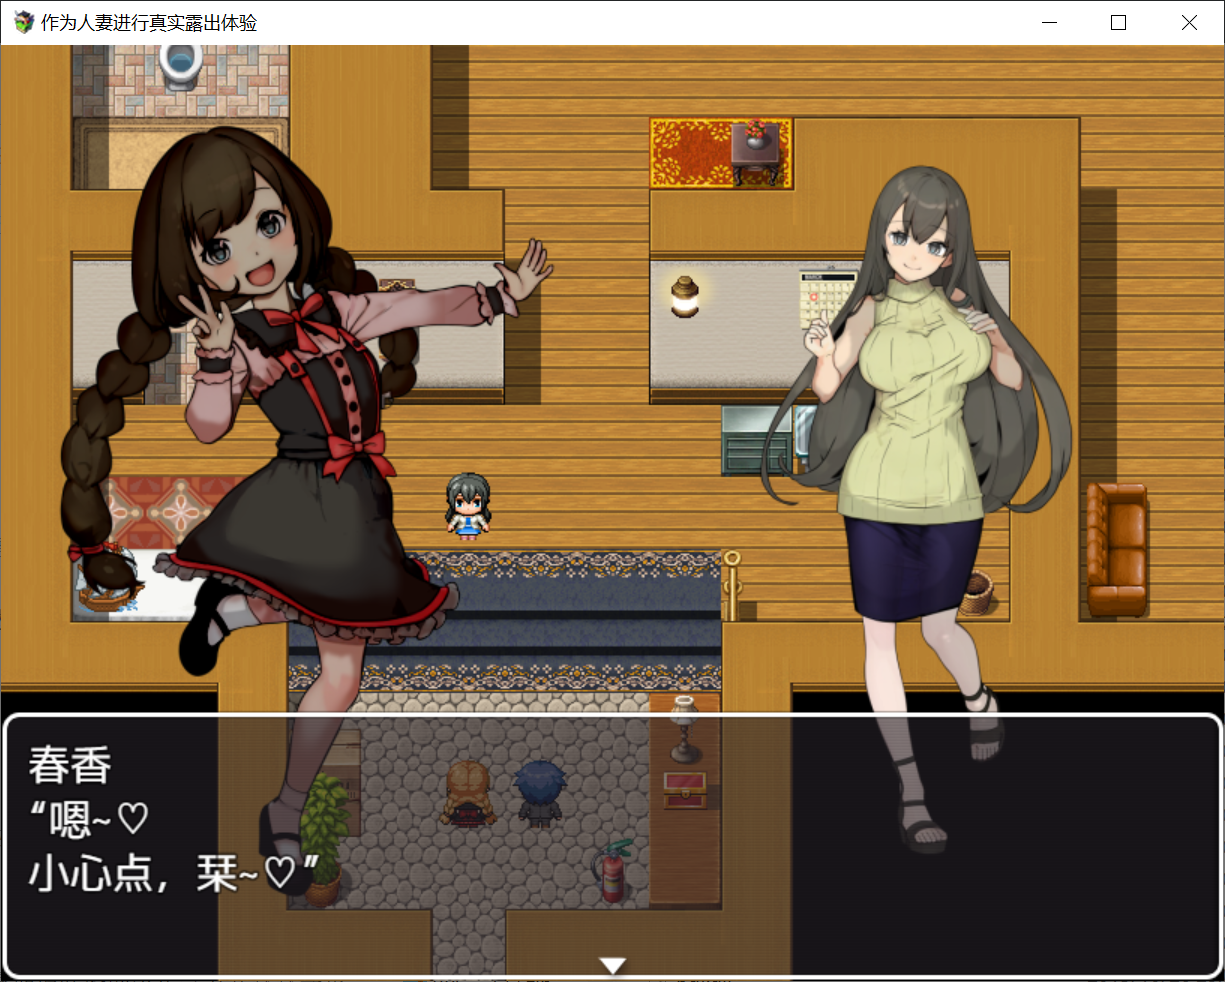The height and width of the screenshot is (982, 1225).
Task: Close the game window
Action: tap(1189, 22)
